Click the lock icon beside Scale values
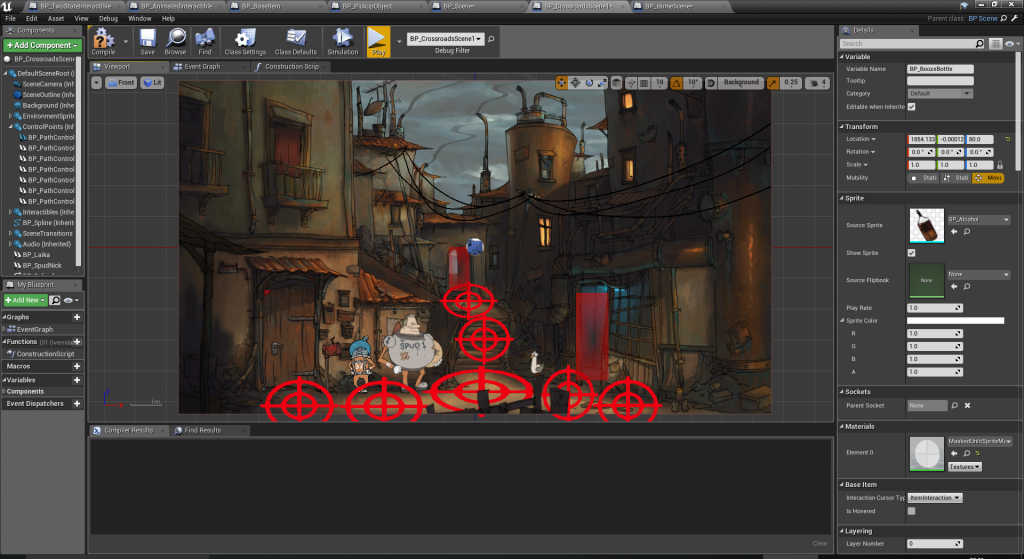 (x=1000, y=165)
